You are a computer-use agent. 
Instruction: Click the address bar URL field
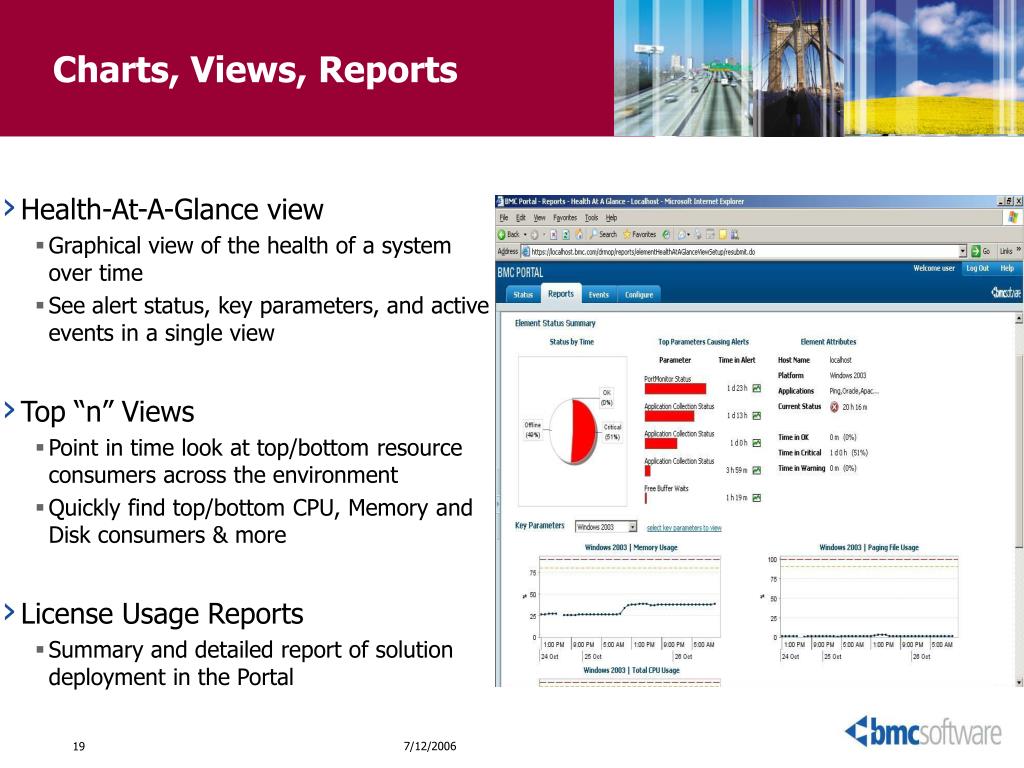click(744, 251)
